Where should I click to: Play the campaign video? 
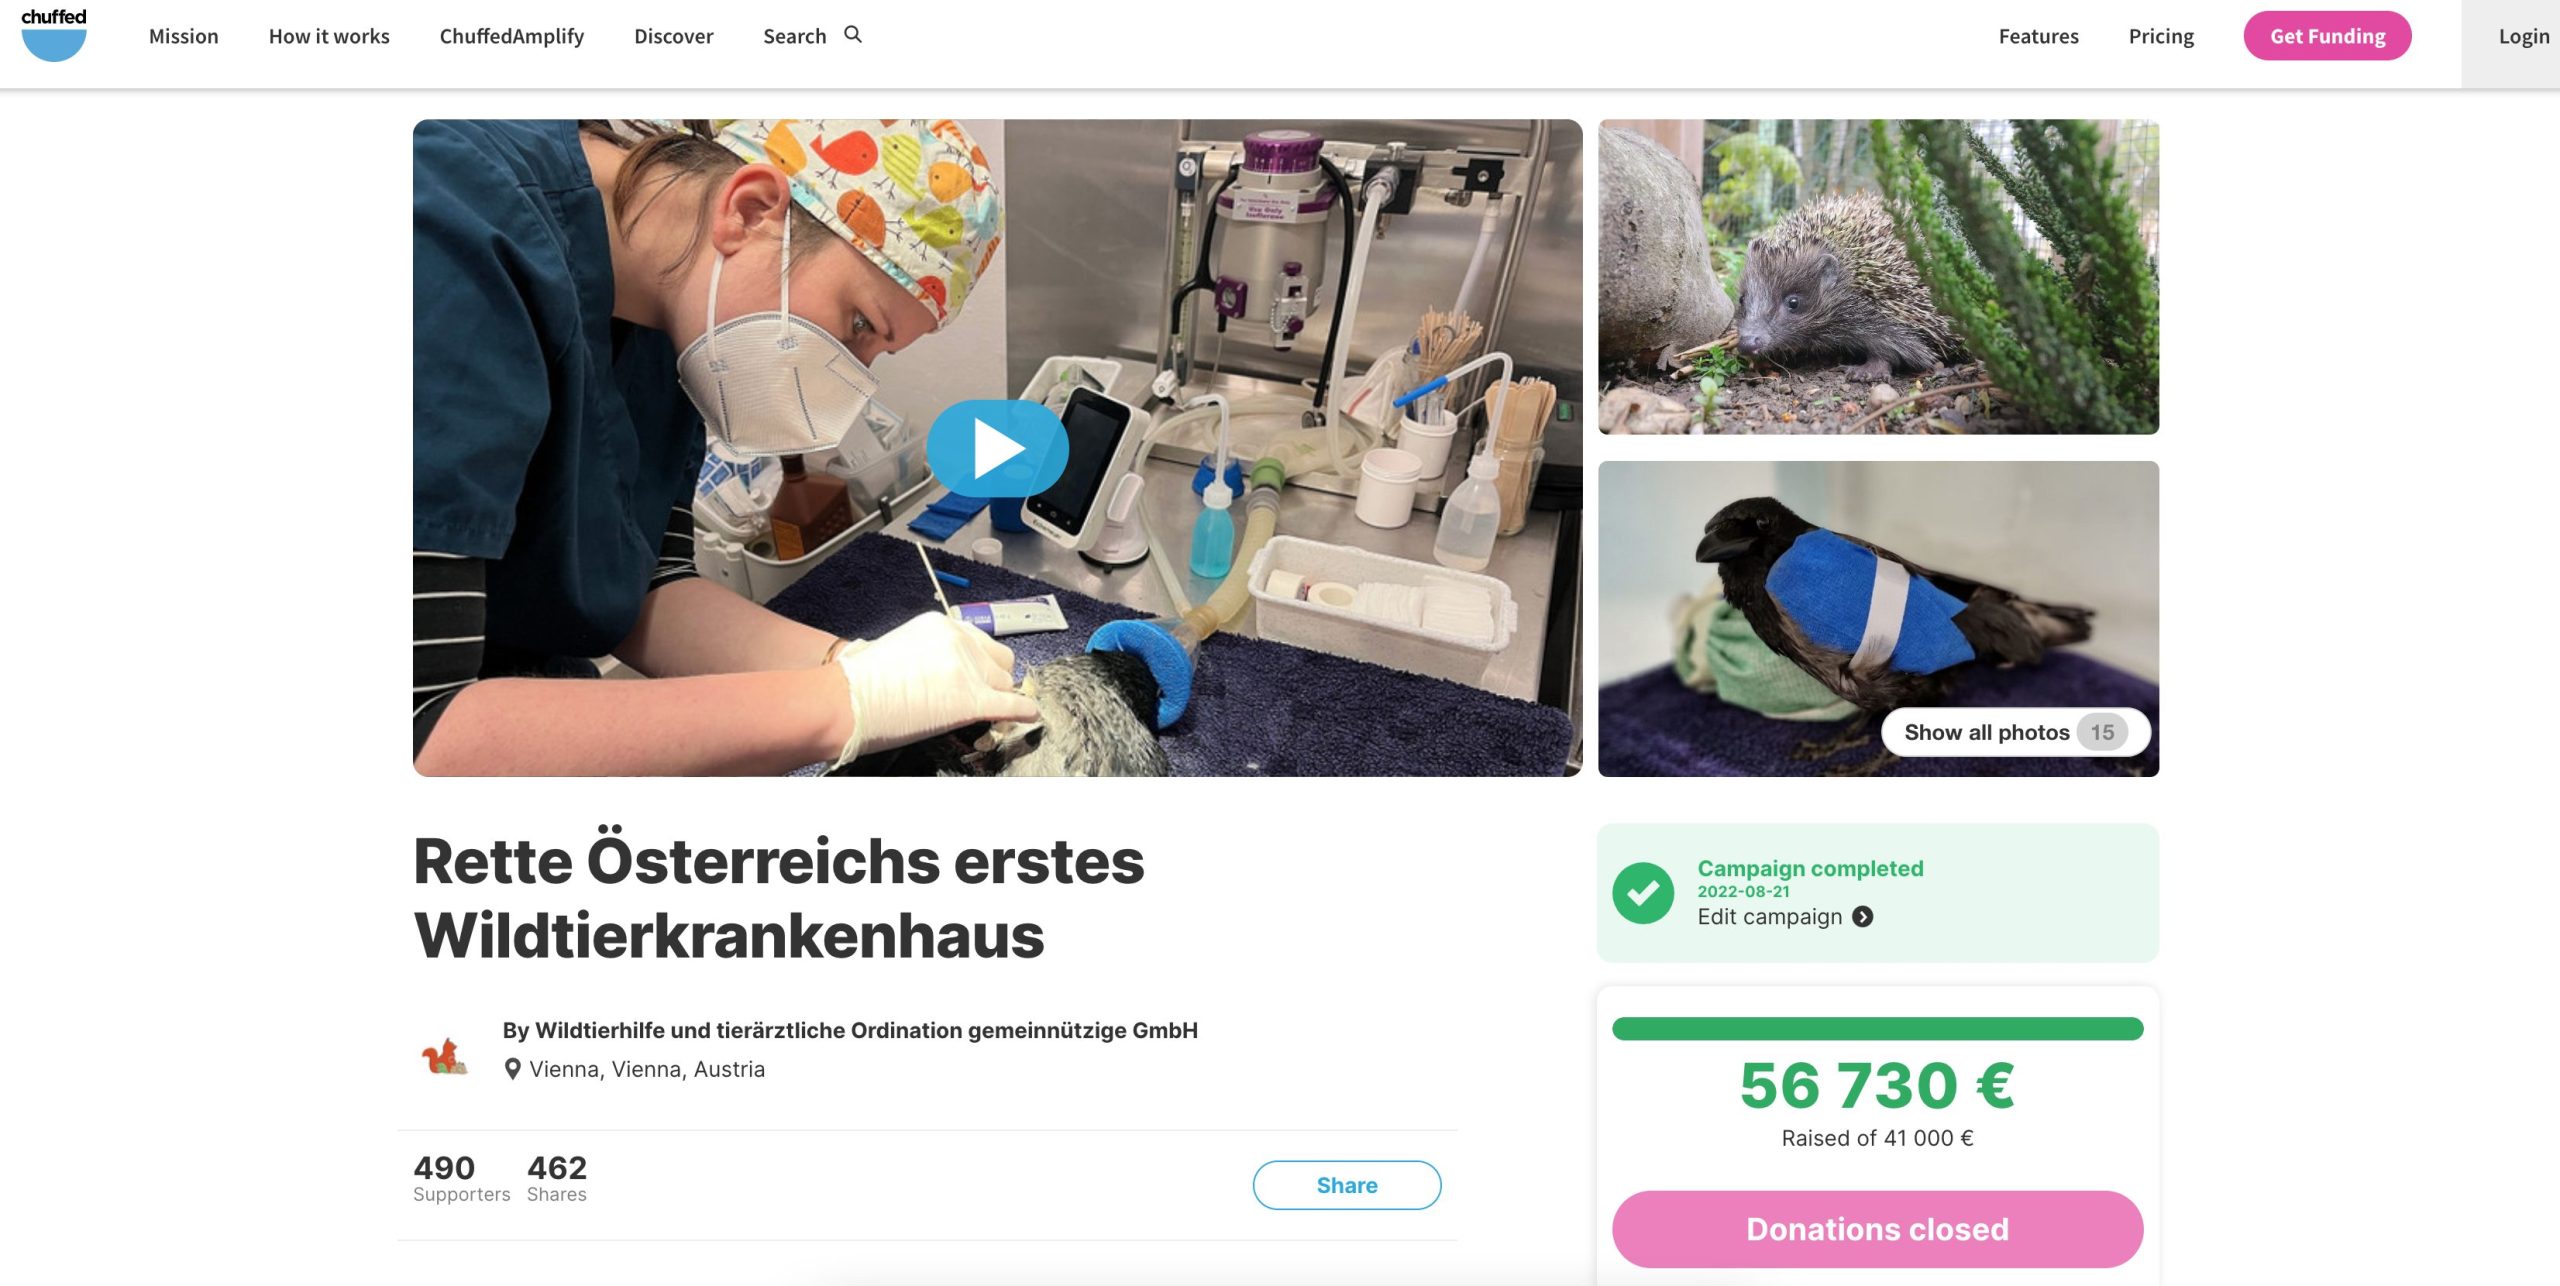[x=997, y=448]
